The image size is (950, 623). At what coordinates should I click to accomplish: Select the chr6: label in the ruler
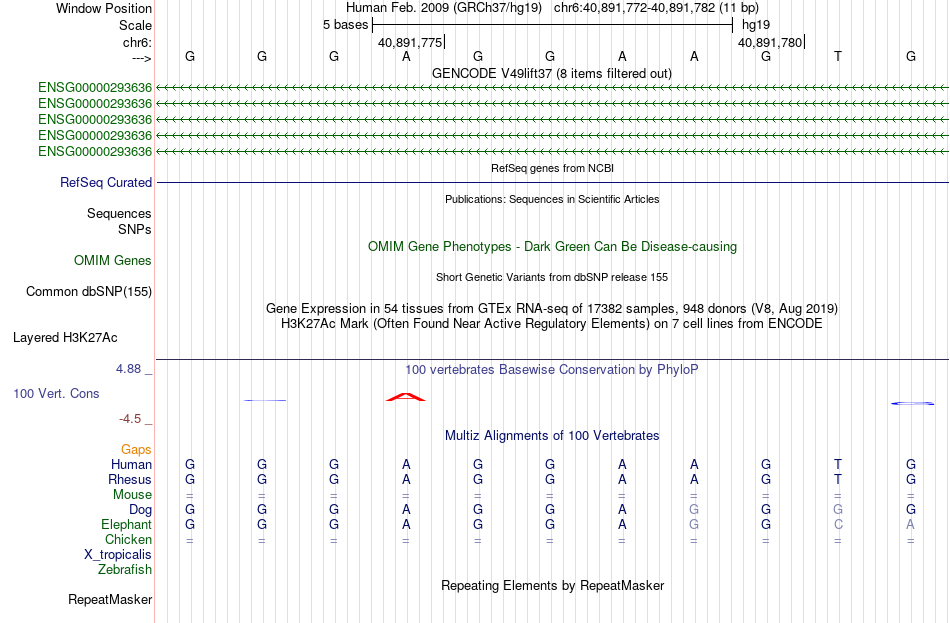coord(137,42)
